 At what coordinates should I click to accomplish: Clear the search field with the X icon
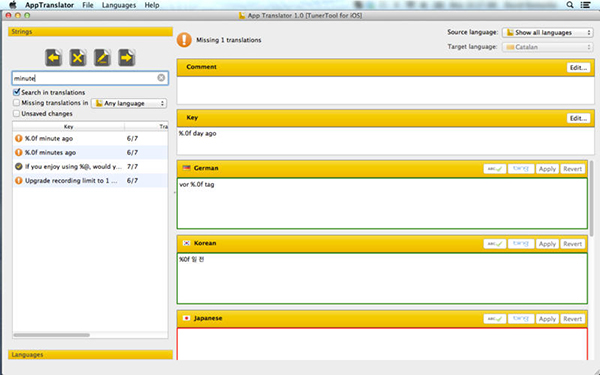click(161, 78)
